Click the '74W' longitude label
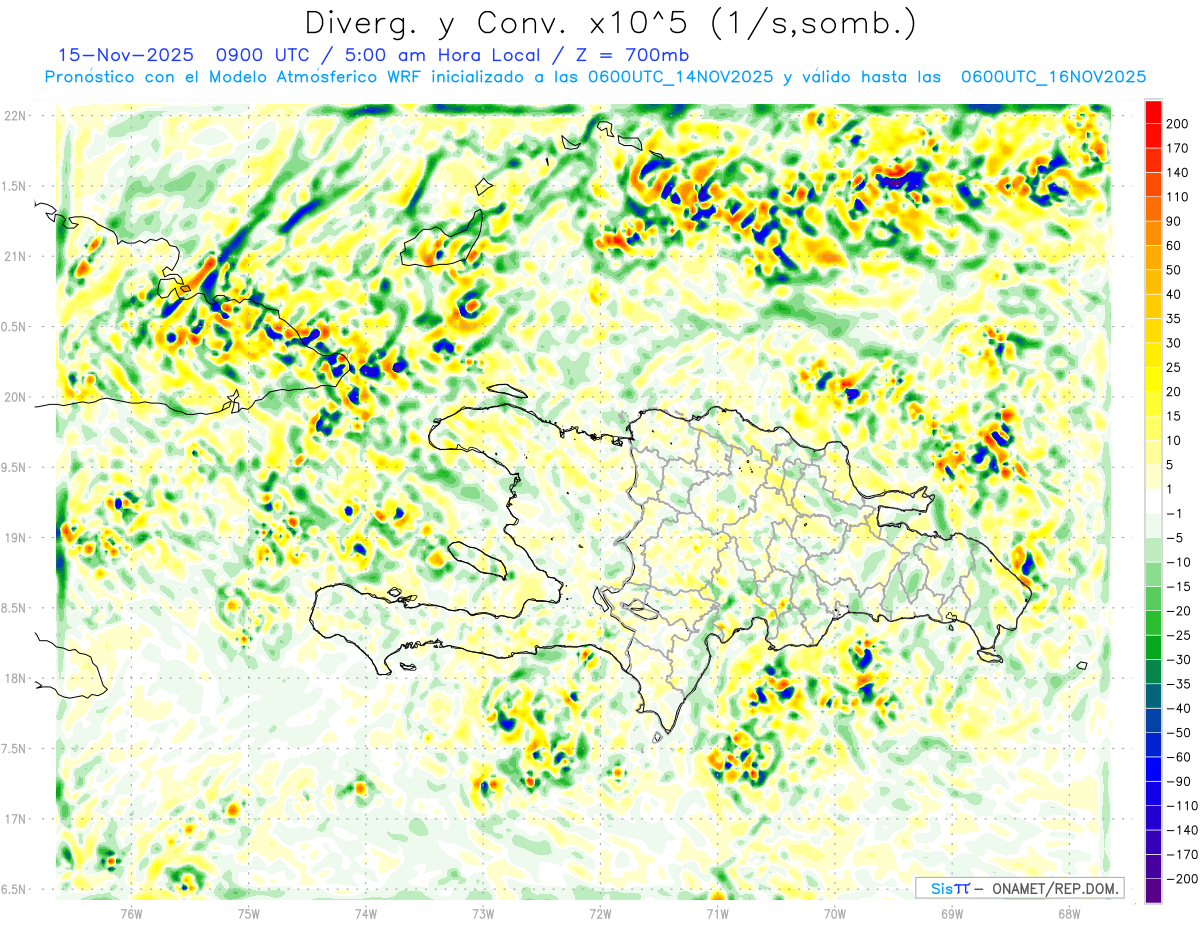Viewport: 1200px width, 927px height. click(x=366, y=912)
